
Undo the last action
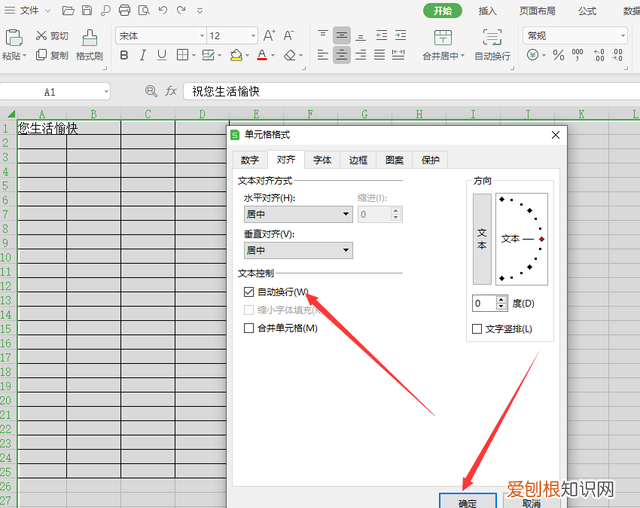point(163,10)
